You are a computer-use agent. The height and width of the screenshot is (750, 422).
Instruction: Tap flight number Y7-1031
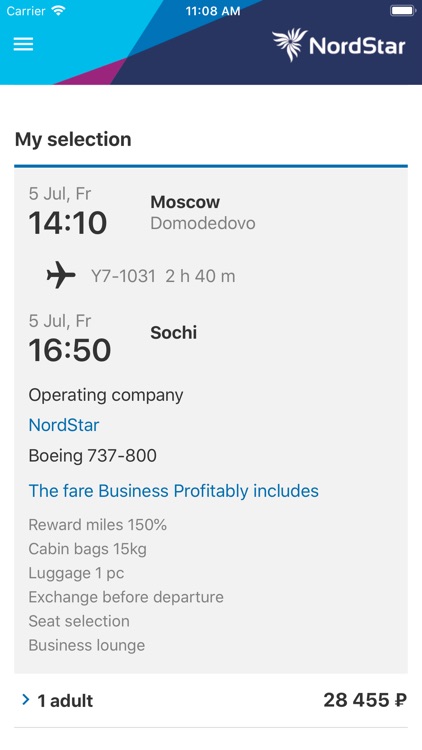click(x=123, y=276)
